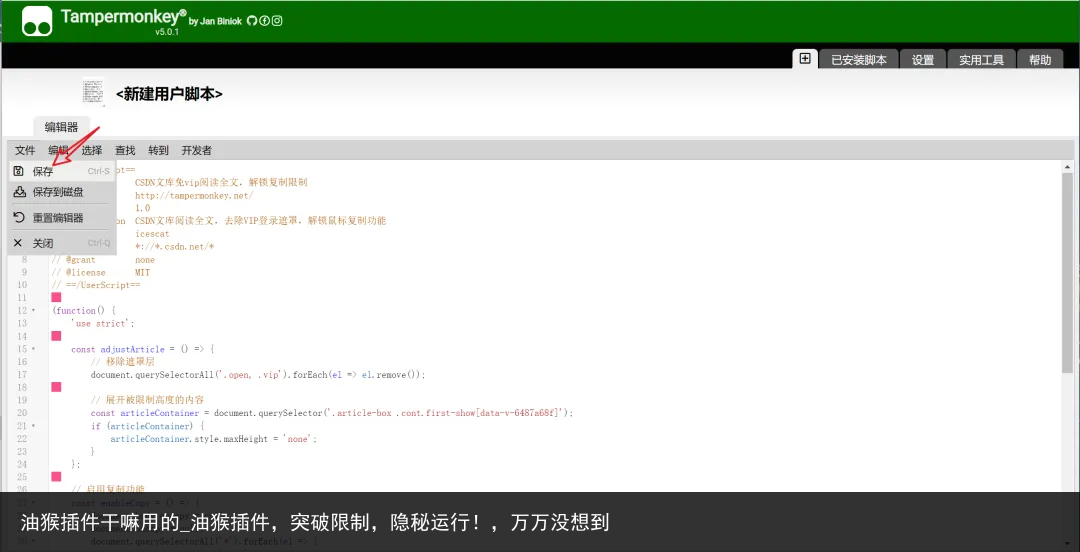Open the 选择 menu
Screen dimensions: 1080x552
coord(92,150)
